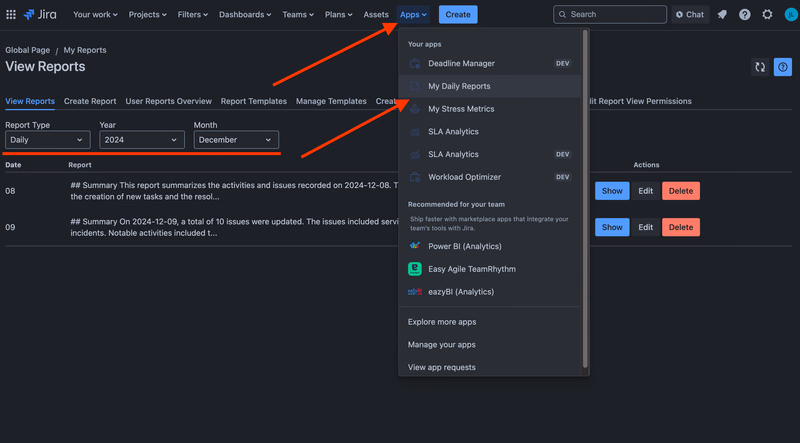Viewport: 800px width, 443px height.
Task: Open the user profile avatar
Action: click(790, 14)
